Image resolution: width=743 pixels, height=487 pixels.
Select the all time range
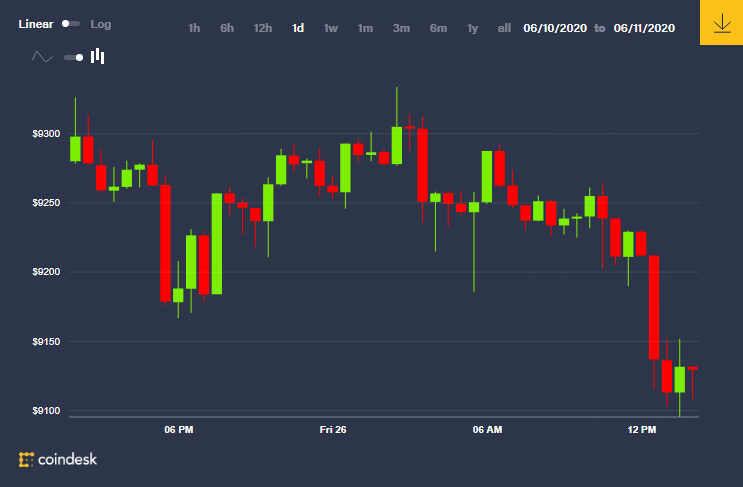tap(504, 28)
